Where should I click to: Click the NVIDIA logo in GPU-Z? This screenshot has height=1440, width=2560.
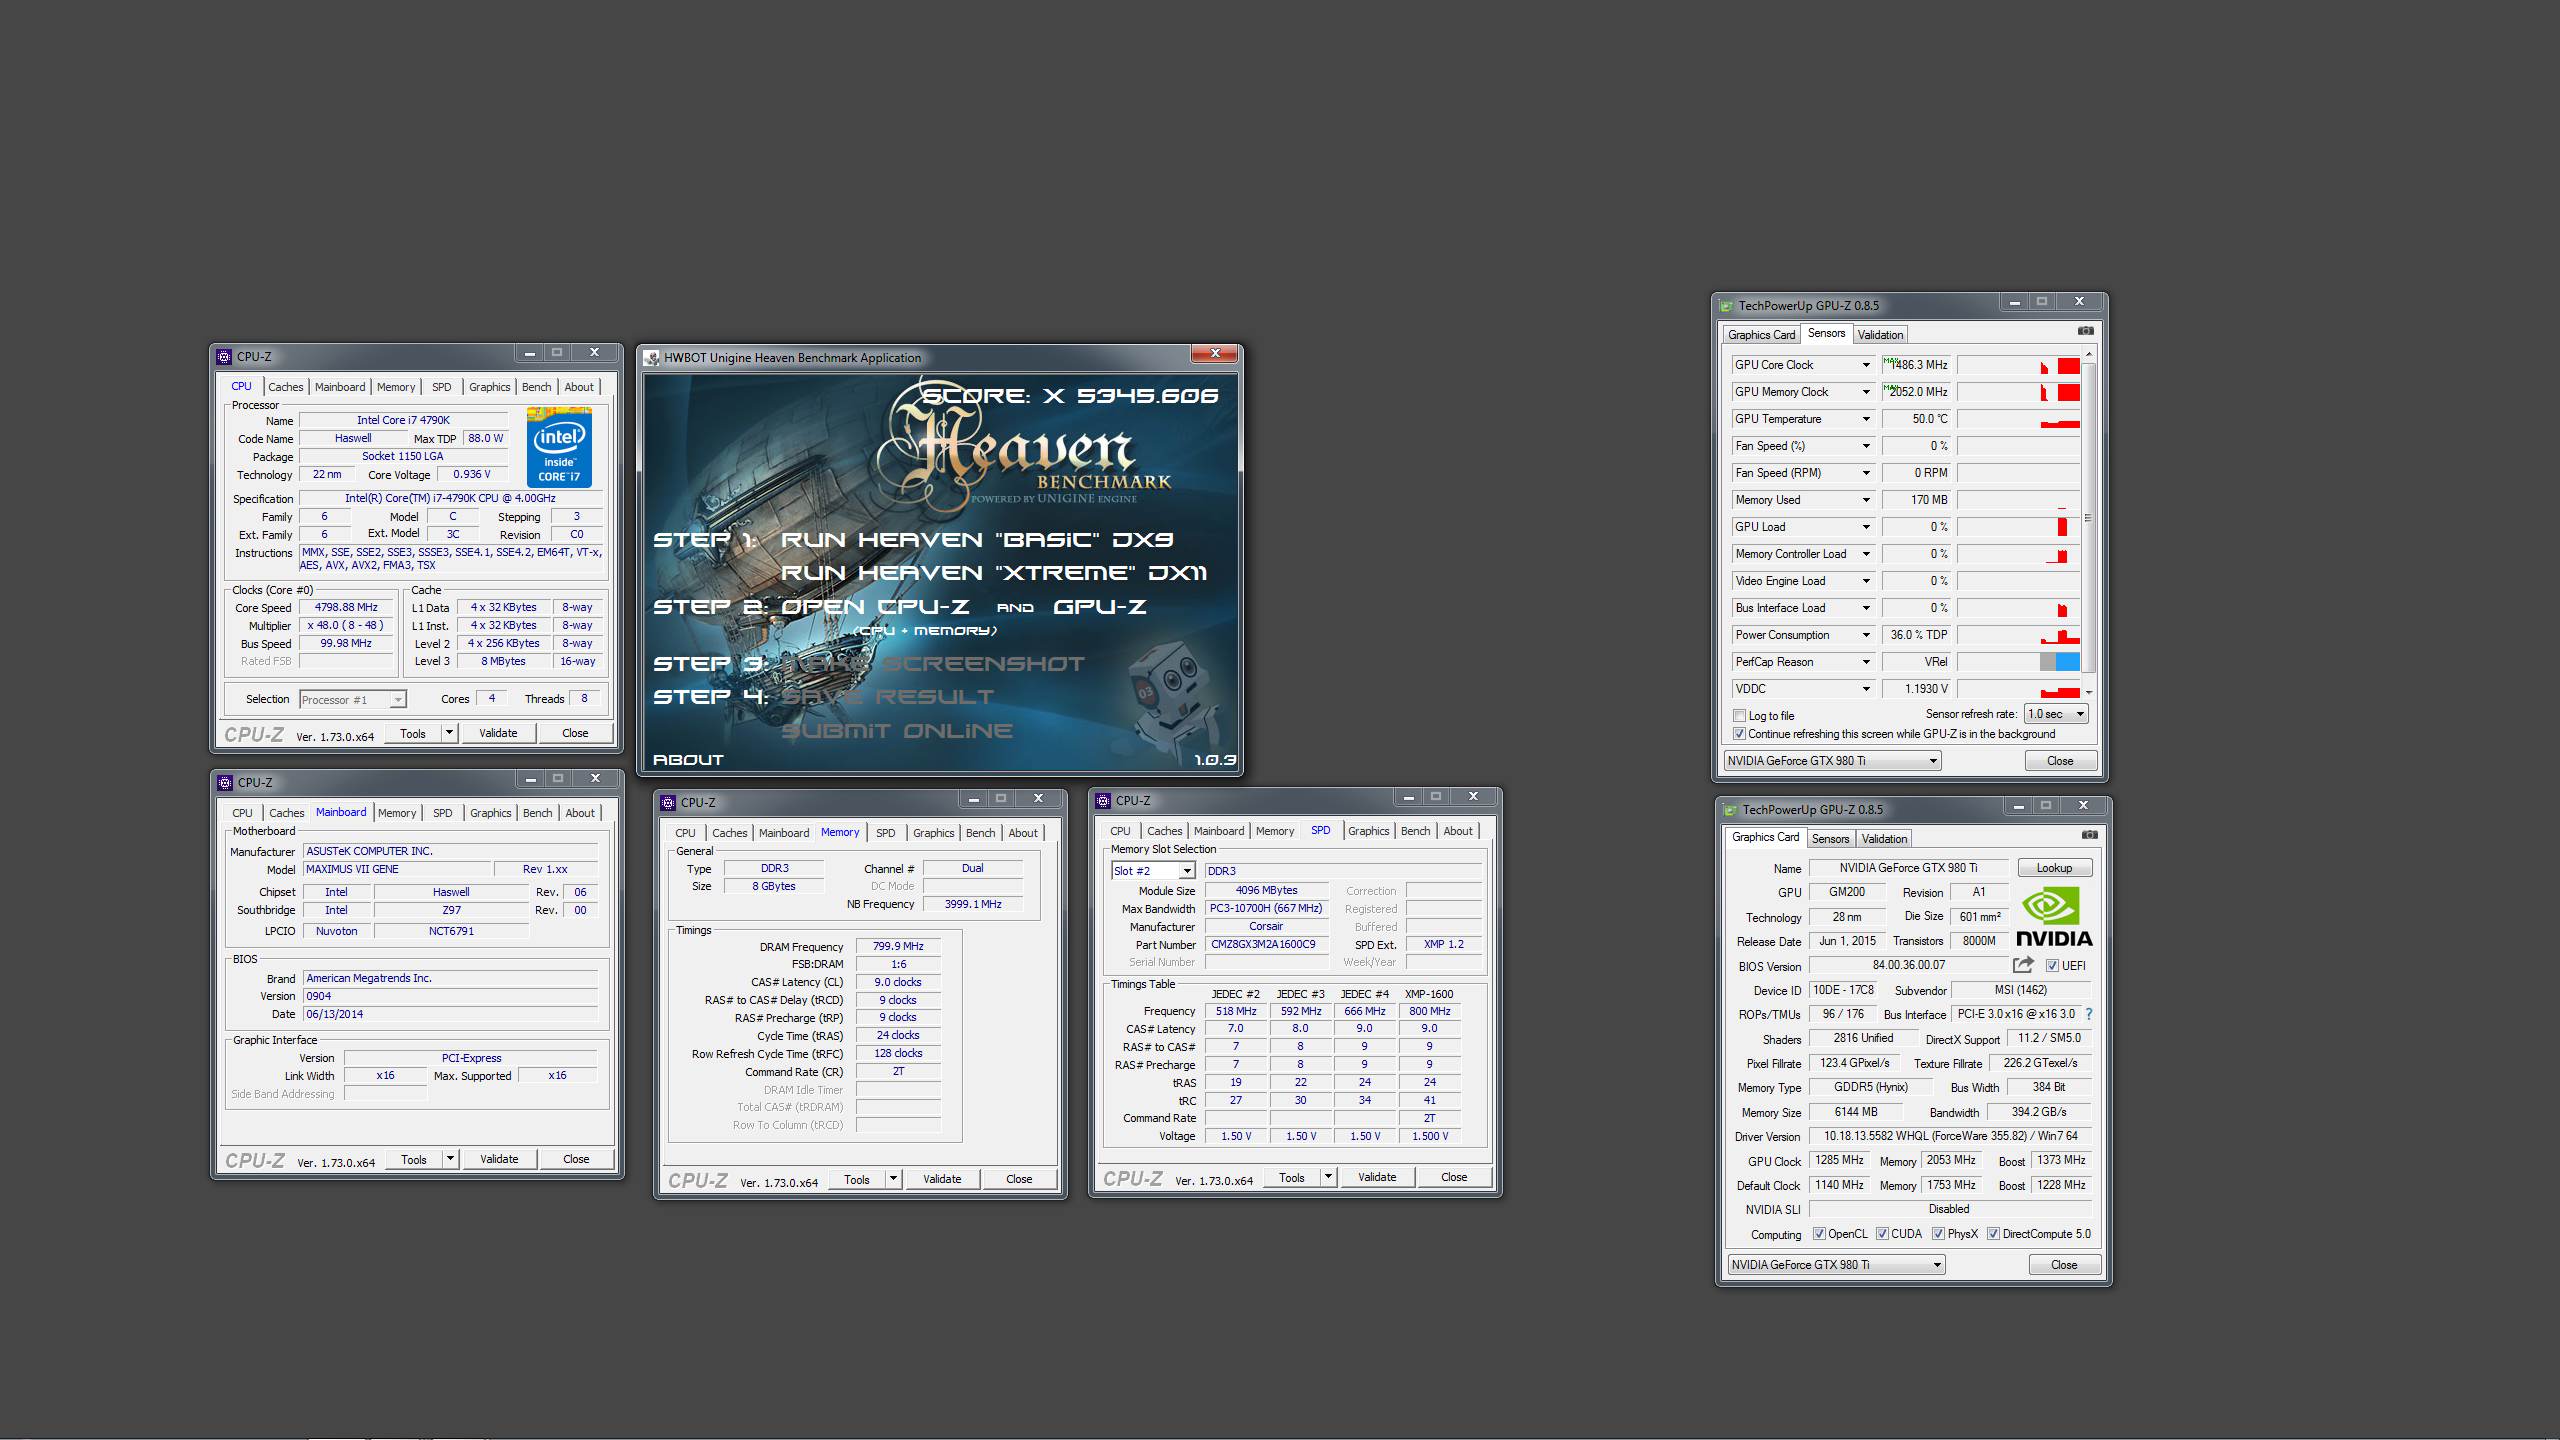pyautogui.click(x=2054, y=916)
